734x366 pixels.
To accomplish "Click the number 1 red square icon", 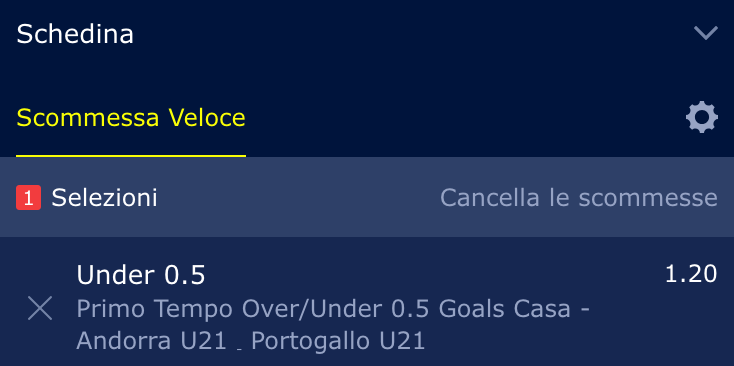I will coord(29,198).
